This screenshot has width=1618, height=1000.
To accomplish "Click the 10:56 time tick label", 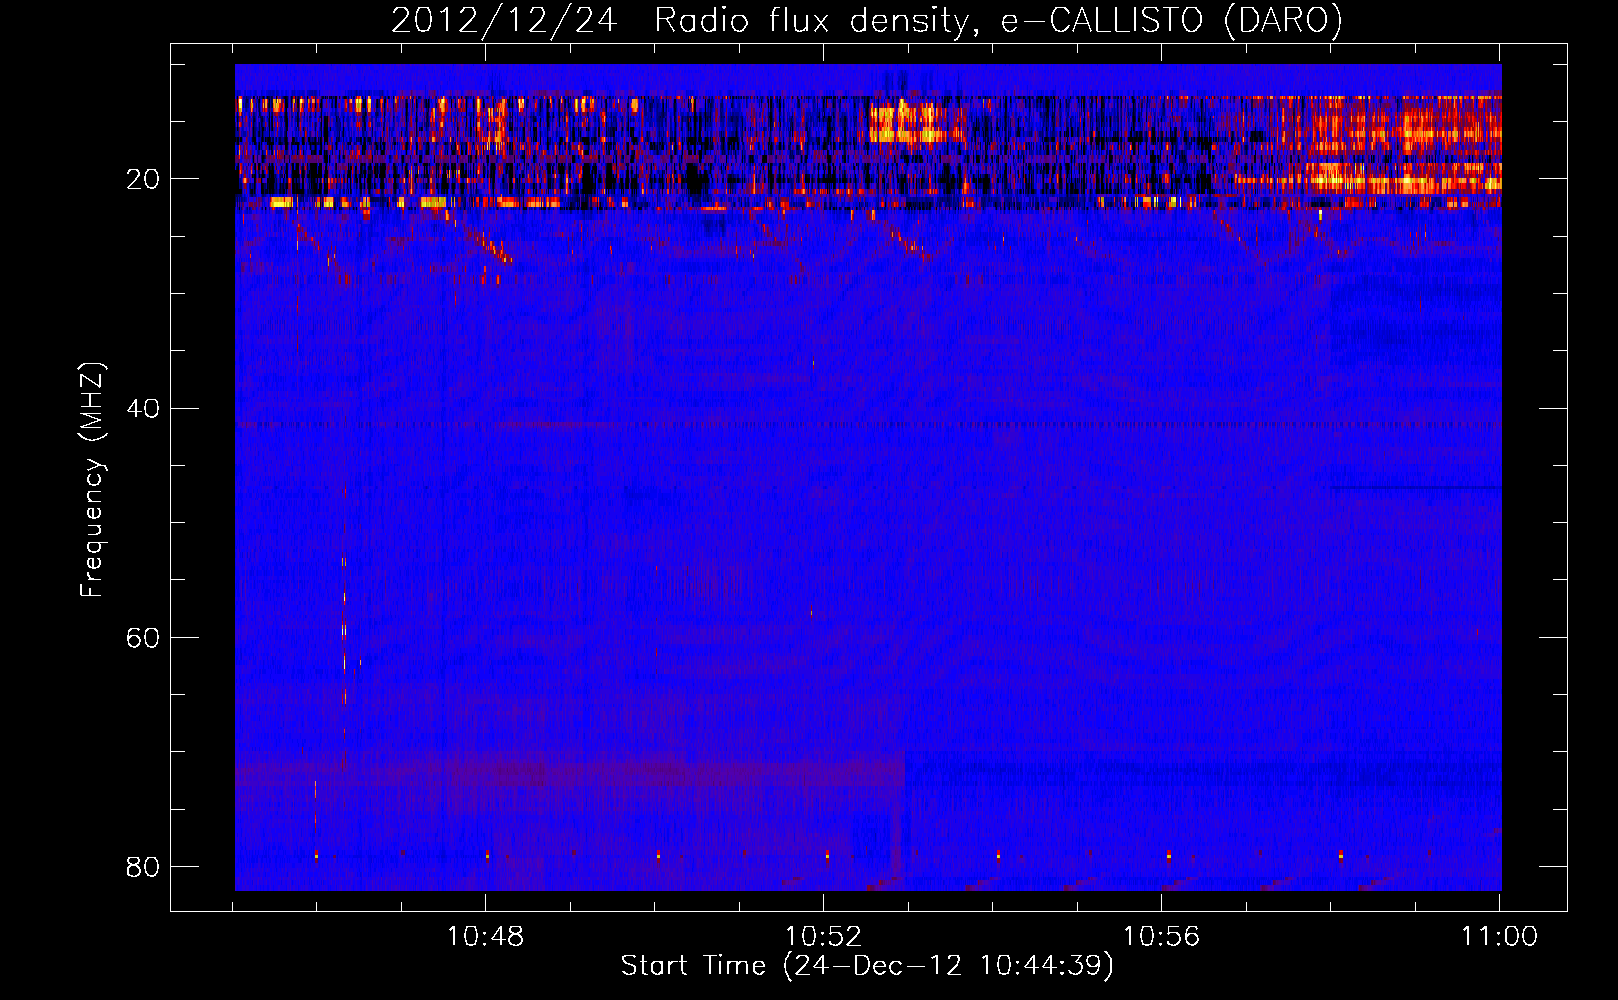I will point(1161,937).
